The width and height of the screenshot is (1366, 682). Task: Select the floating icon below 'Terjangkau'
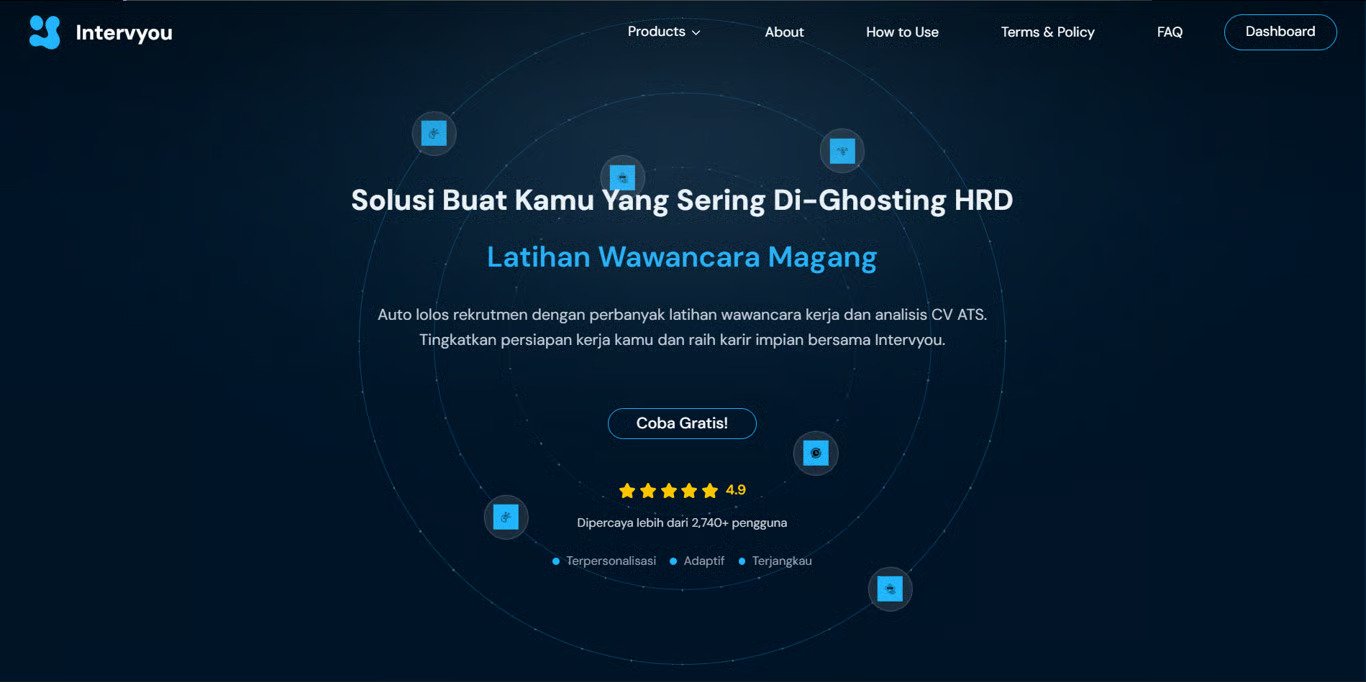[890, 589]
